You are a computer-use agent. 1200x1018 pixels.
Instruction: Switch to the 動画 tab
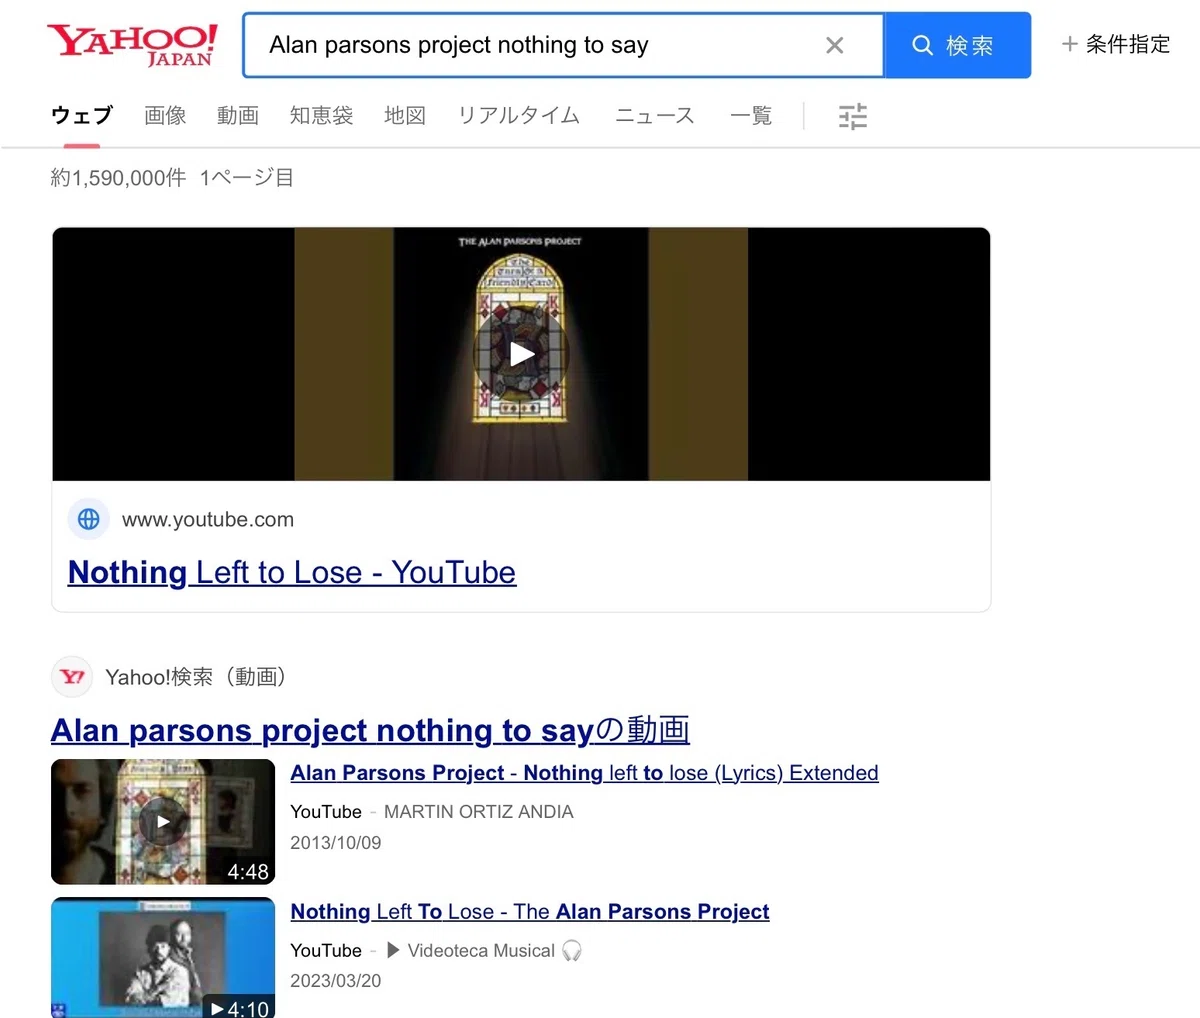point(238,116)
